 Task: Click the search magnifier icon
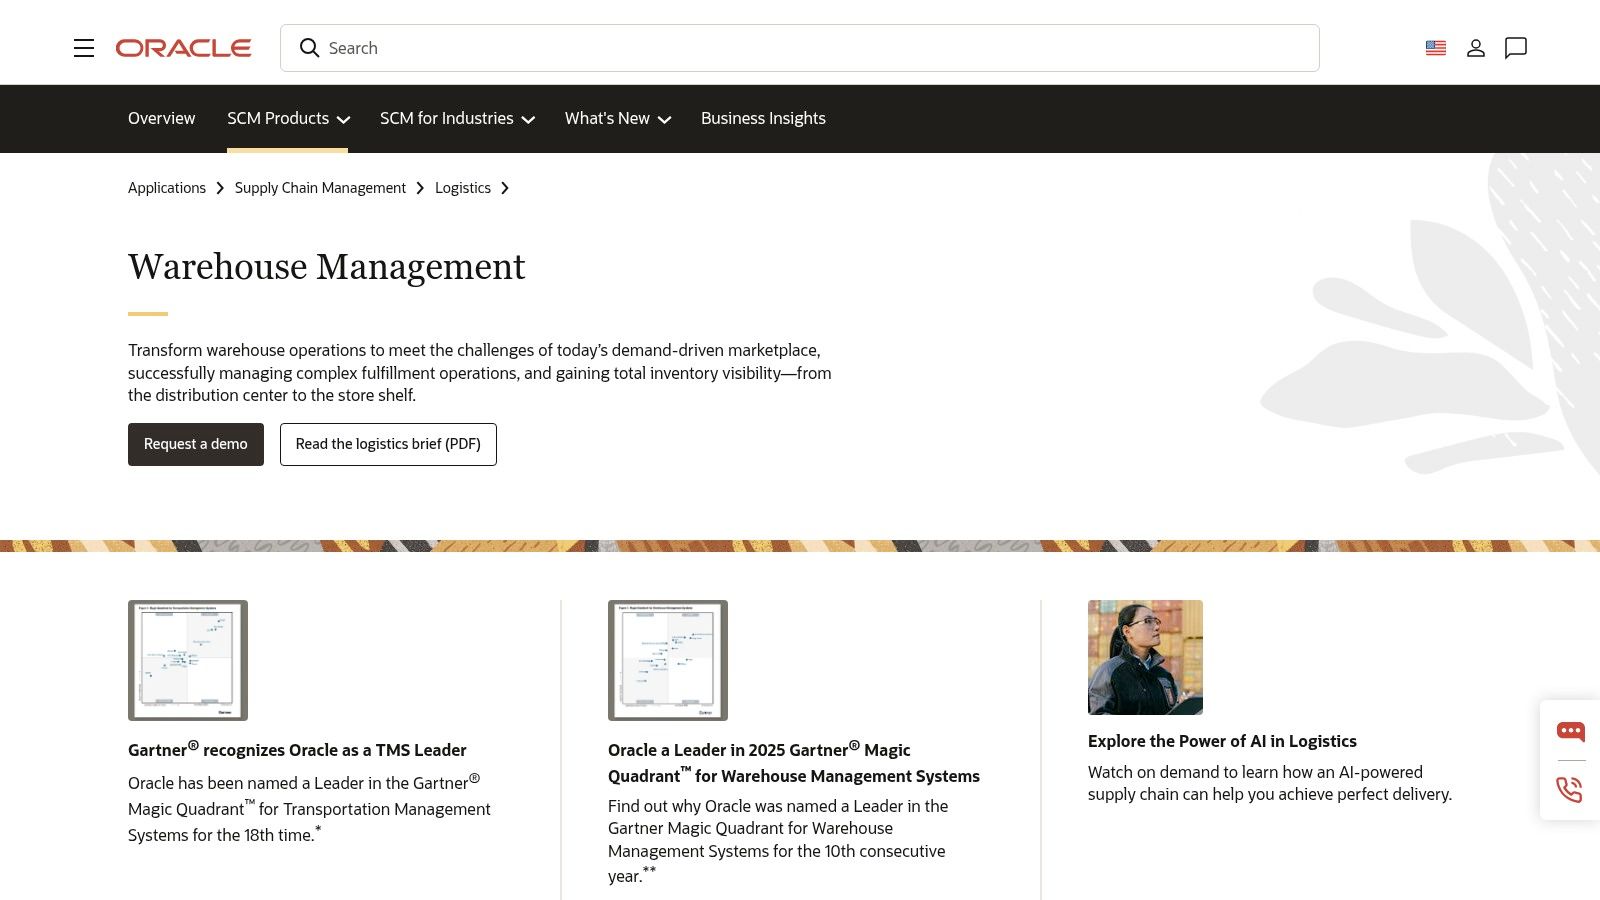(x=310, y=48)
